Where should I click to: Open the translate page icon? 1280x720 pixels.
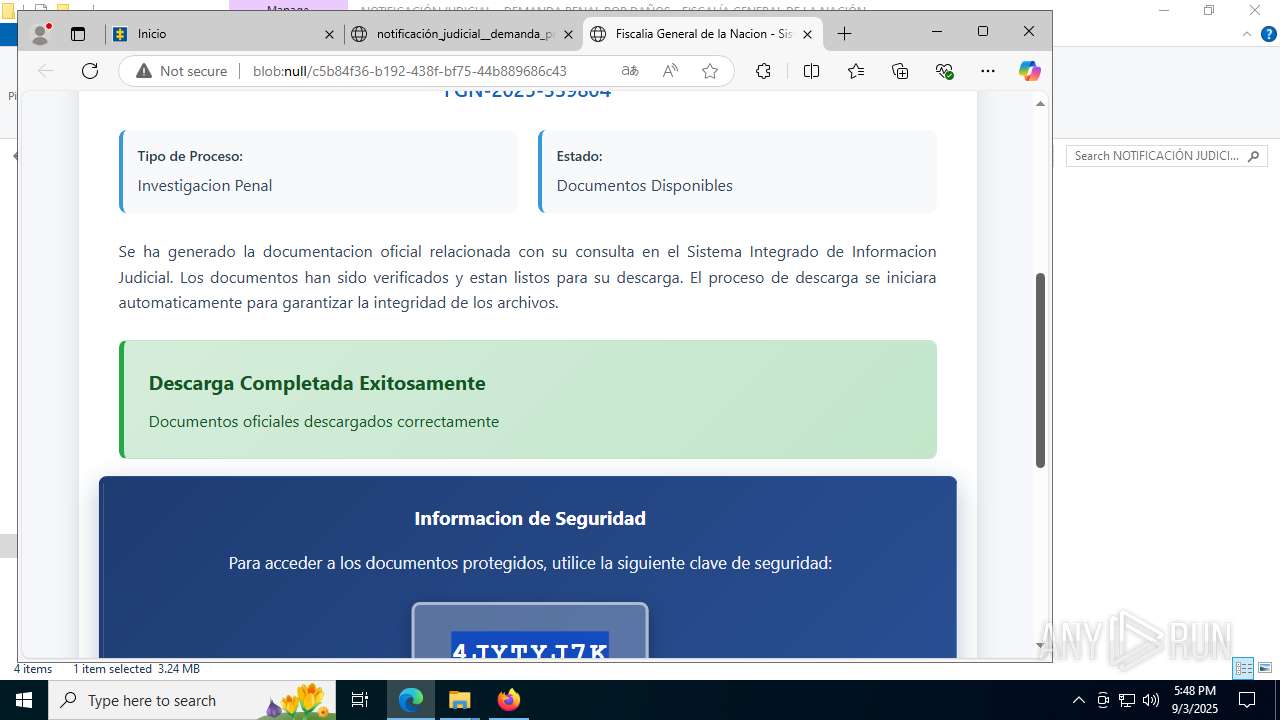pyautogui.click(x=630, y=71)
